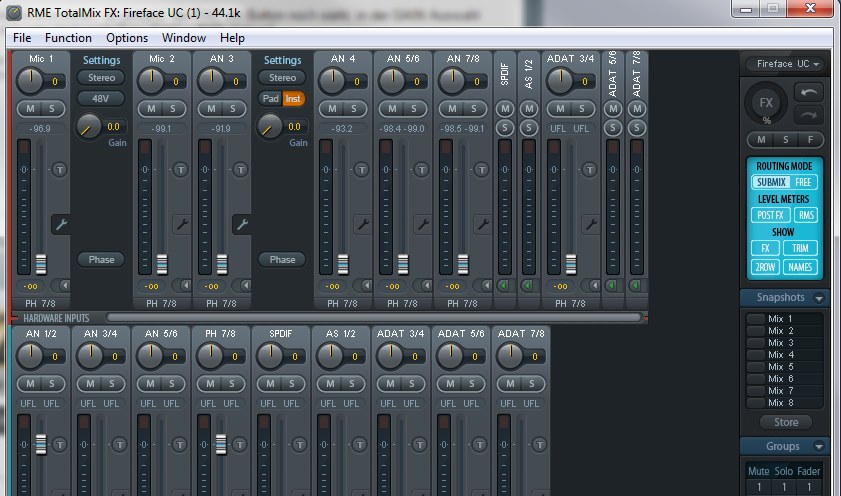The width and height of the screenshot is (841, 496).
Task: Open settings wrench on ADAT 3/4 input channel
Action: (591, 224)
